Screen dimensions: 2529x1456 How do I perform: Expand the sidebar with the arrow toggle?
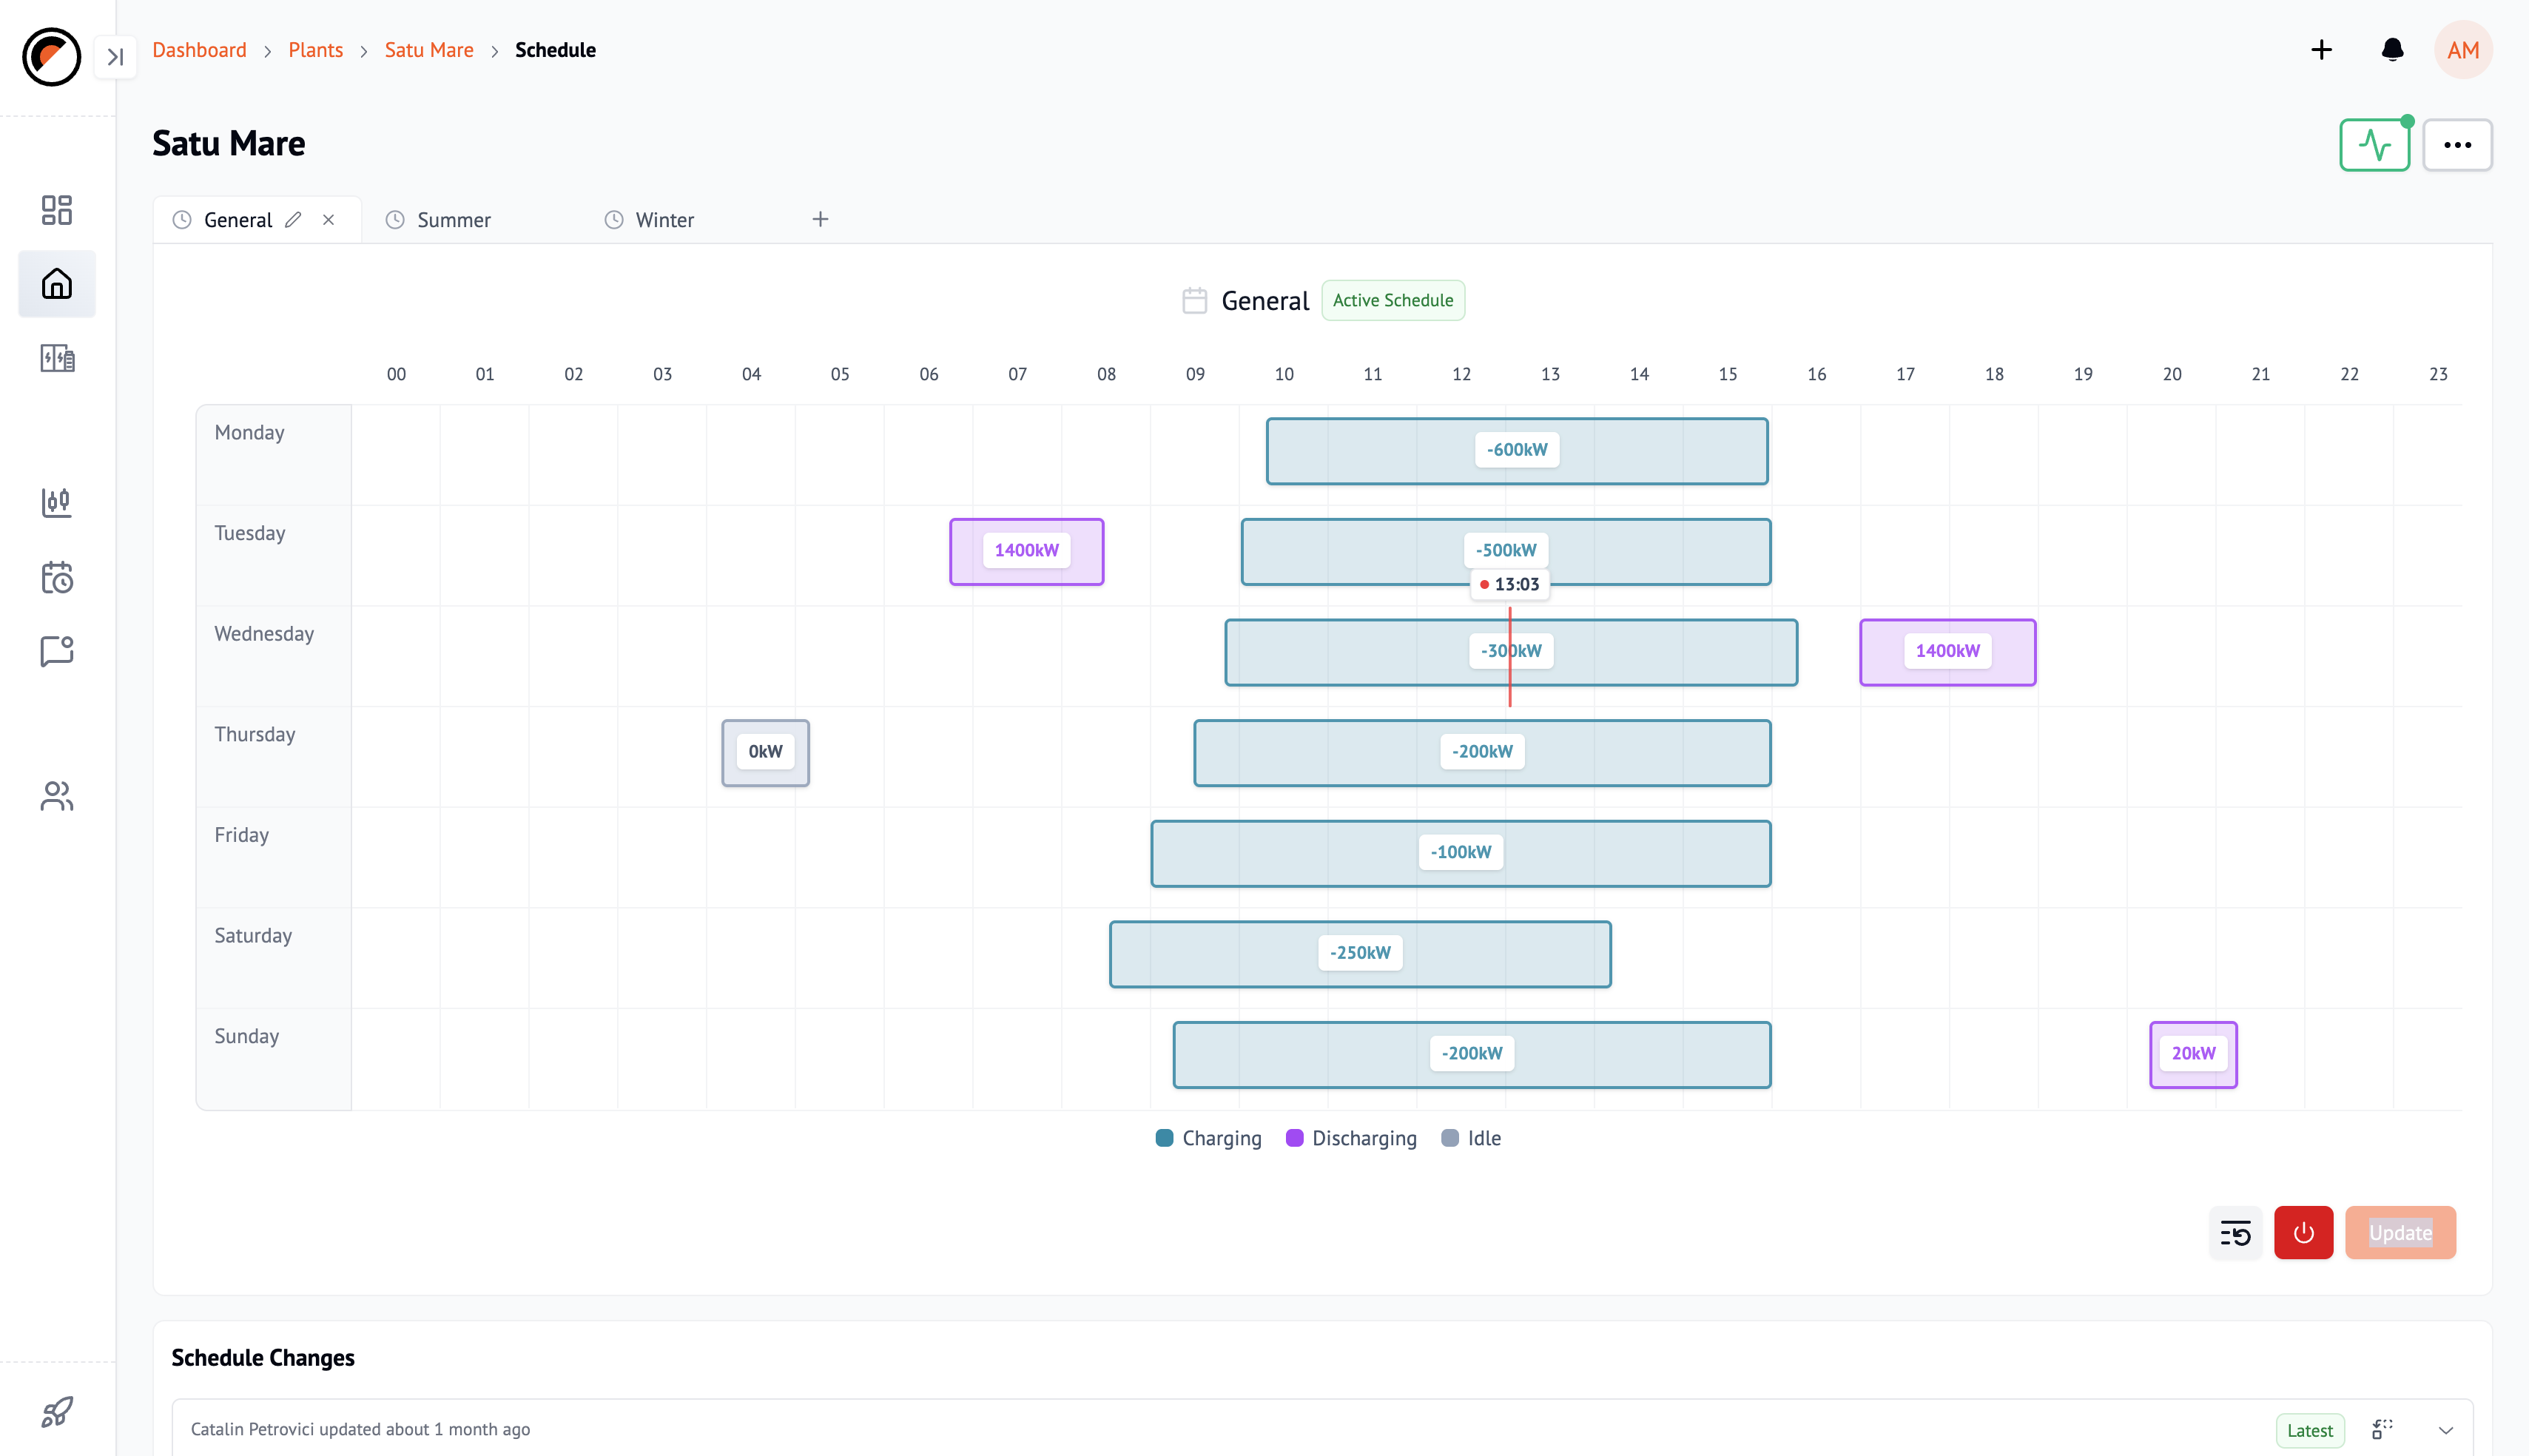pyautogui.click(x=115, y=57)
